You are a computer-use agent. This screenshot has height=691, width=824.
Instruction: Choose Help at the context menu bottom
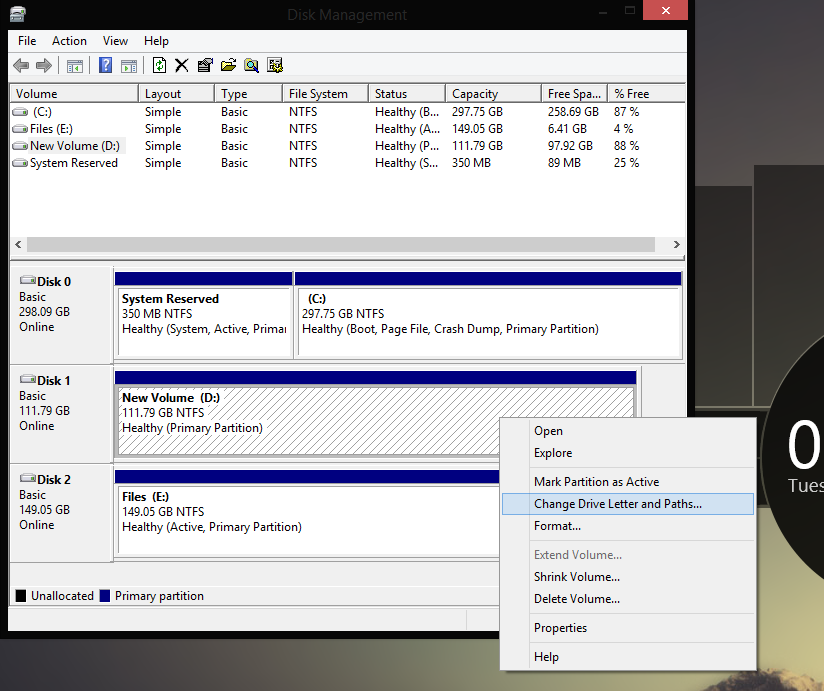(x=628, y=657)
